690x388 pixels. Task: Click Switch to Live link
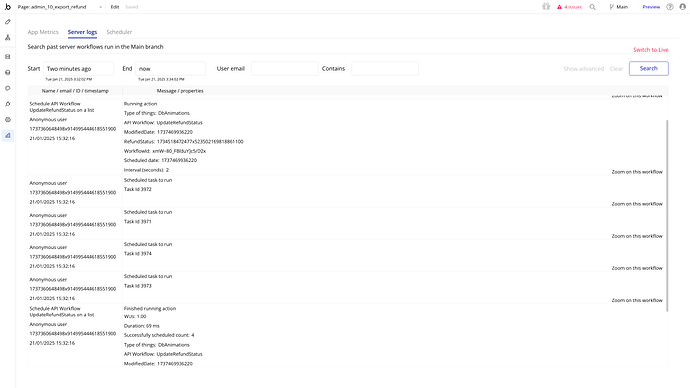(651, 50)
